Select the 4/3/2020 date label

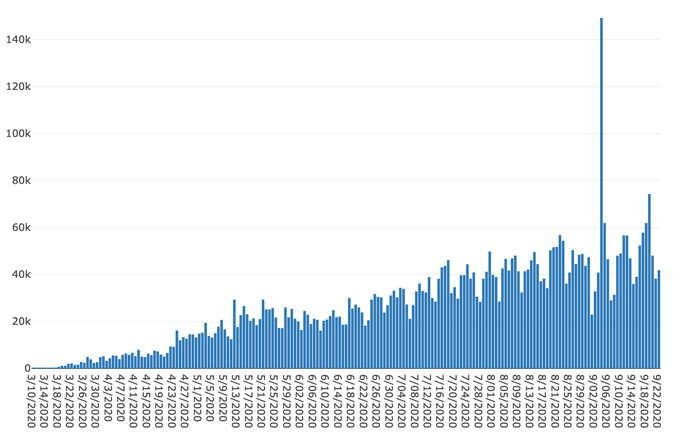pyautogui.click(x=108, y=397)
